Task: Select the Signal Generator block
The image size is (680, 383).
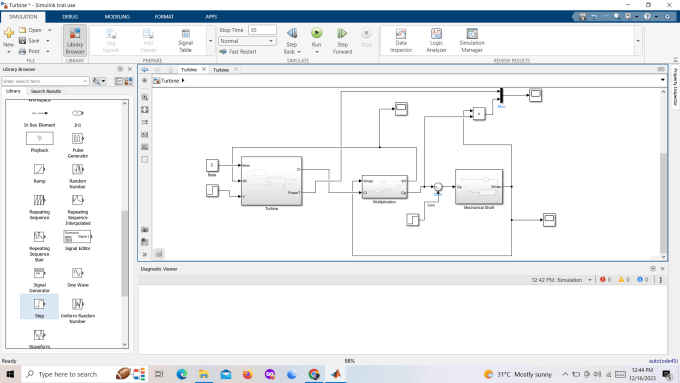Action: coord(39,279)
